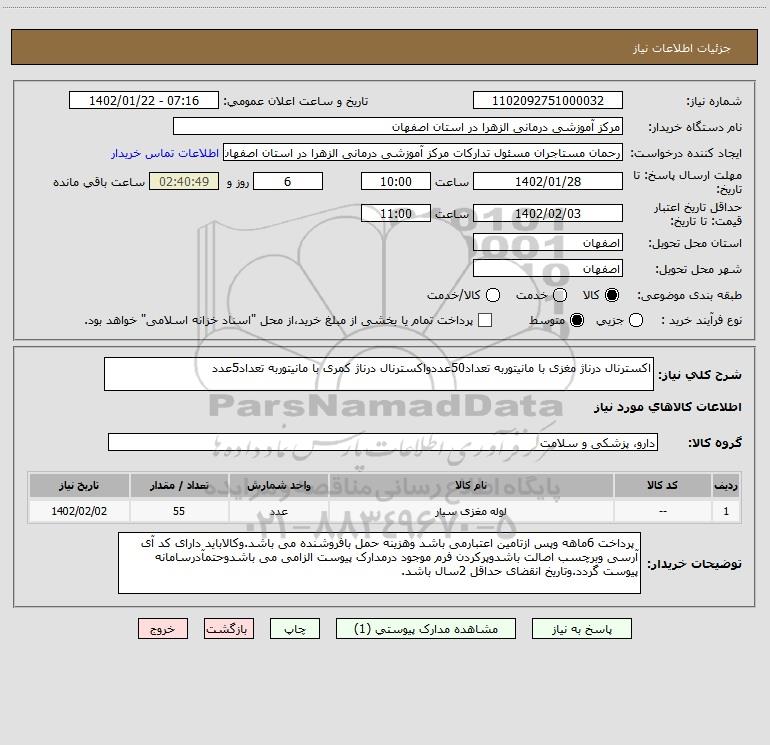Click the general need description text box
The image size is (770, 745).
pyautogui.click(x=379, y=374)
